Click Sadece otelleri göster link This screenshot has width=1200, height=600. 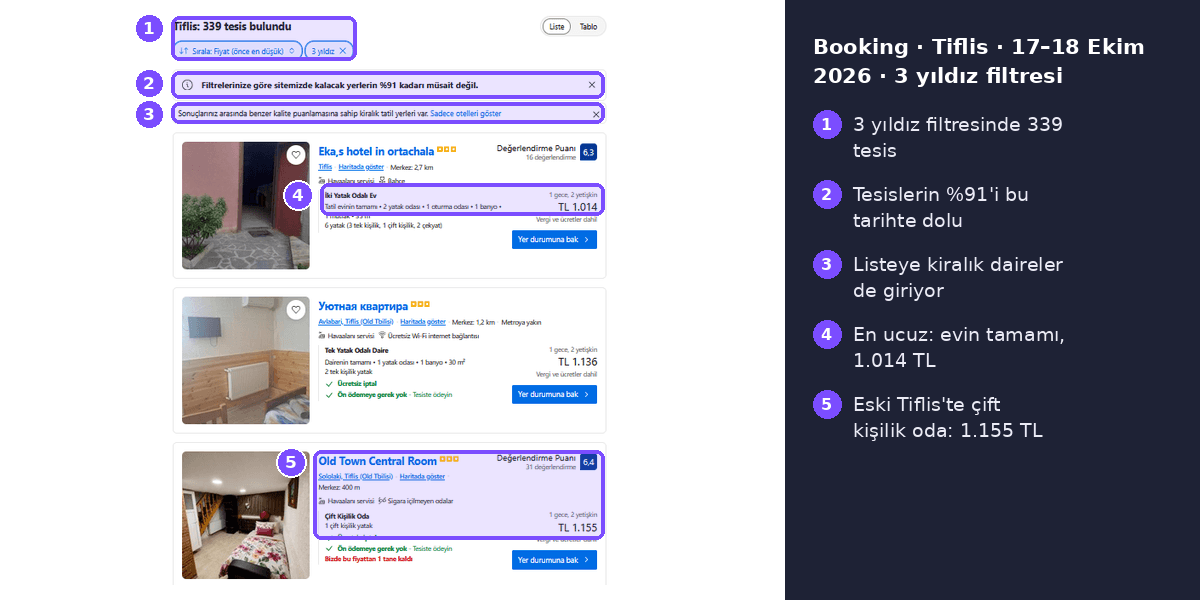pyautogui.click(x=466, y=114)
